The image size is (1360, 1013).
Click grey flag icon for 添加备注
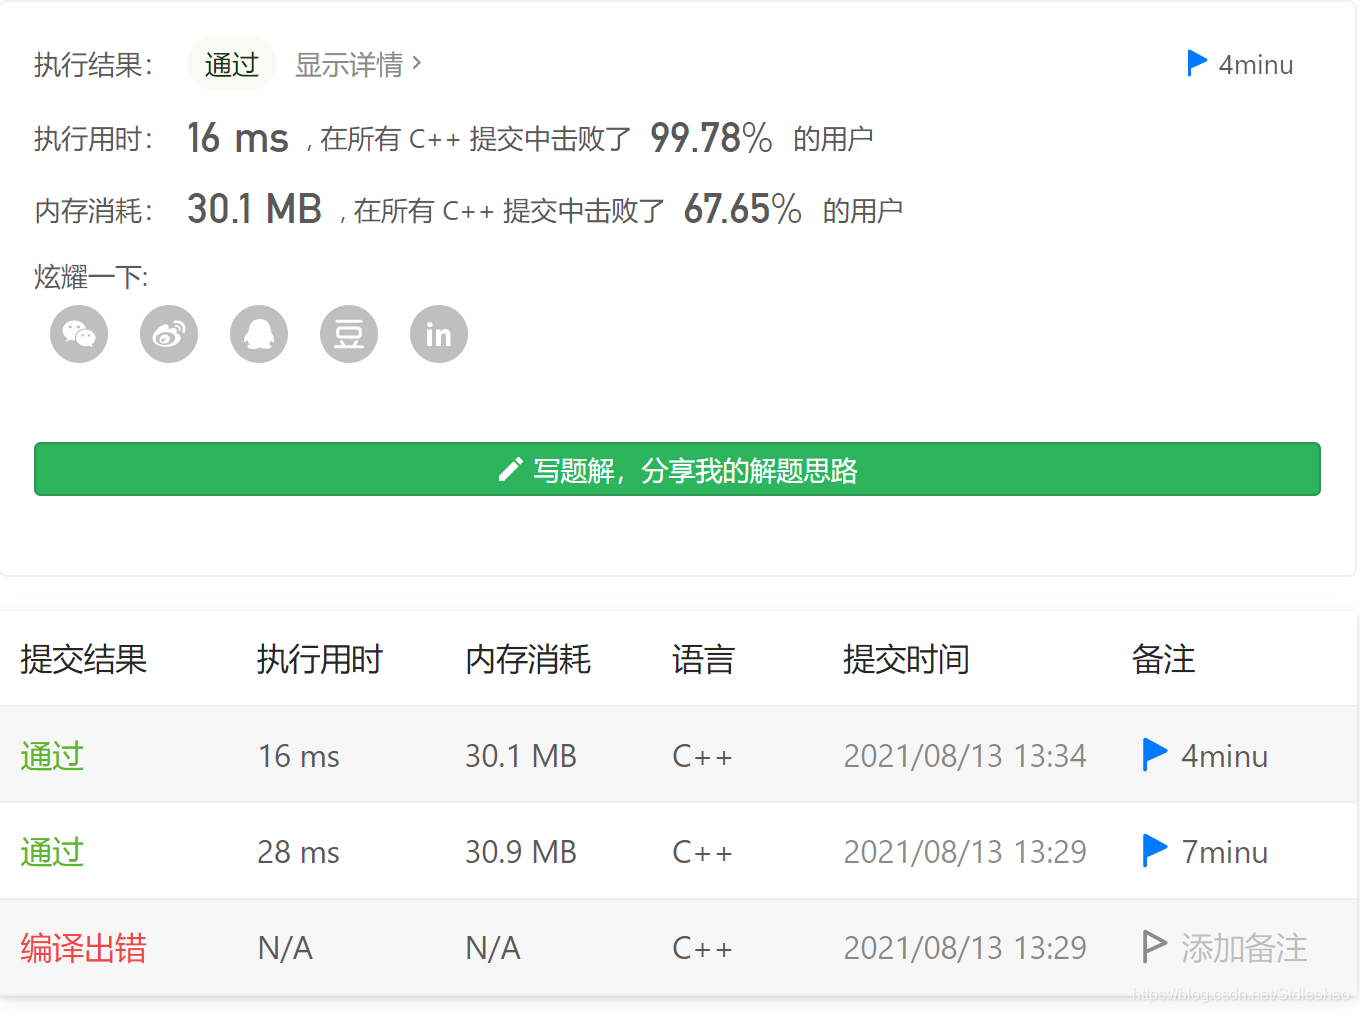pyautogui.click(x=1154, y=947)
